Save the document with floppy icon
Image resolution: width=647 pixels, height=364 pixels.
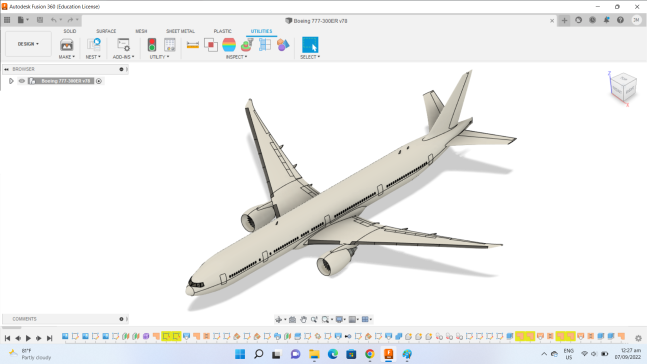40,20
